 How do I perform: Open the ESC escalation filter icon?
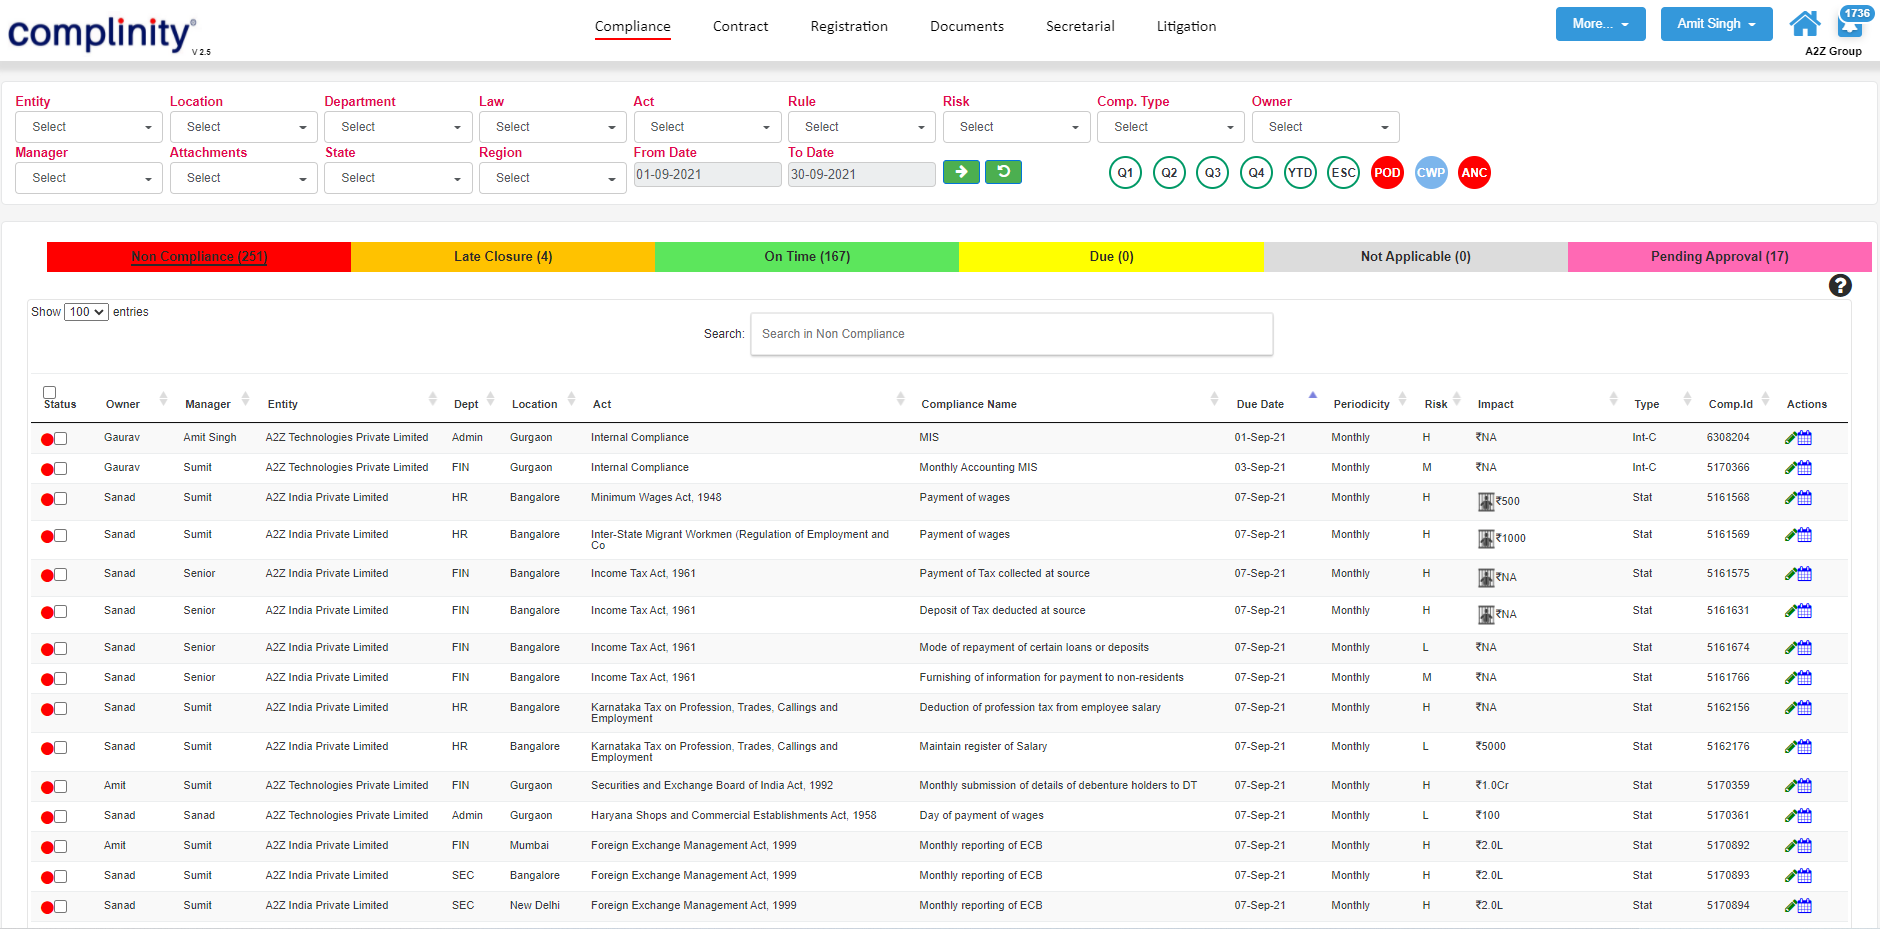pos(1343,172)
